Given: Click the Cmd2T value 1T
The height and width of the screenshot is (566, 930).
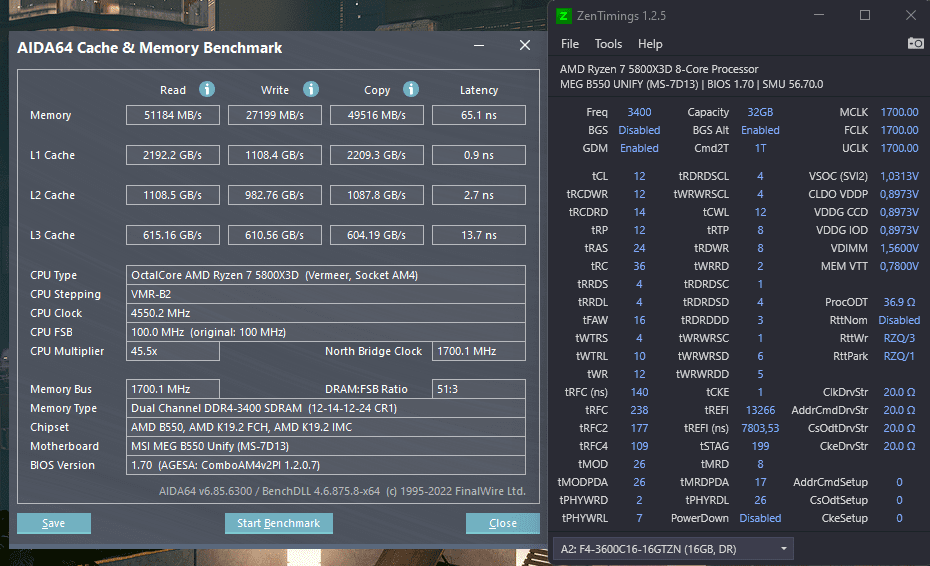Looking at the screenshot, I should point(760,148).
